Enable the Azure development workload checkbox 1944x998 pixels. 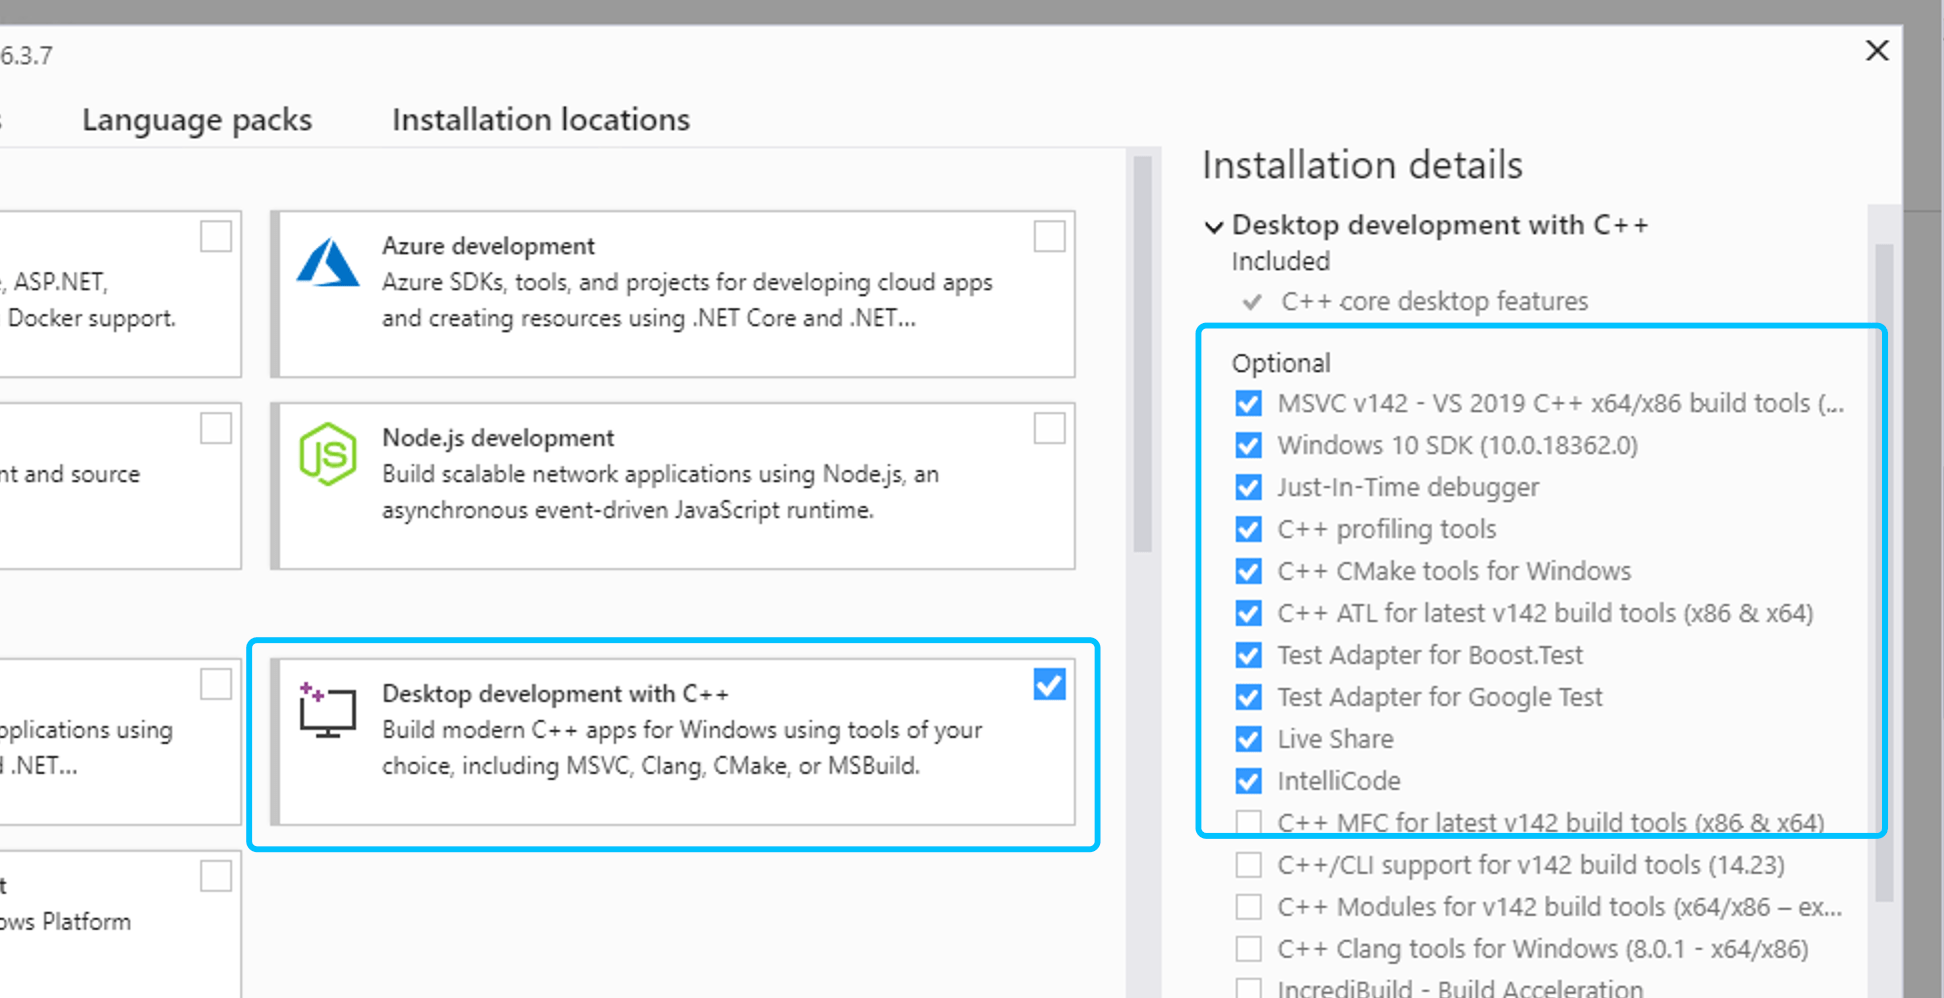click(1049, 237)
